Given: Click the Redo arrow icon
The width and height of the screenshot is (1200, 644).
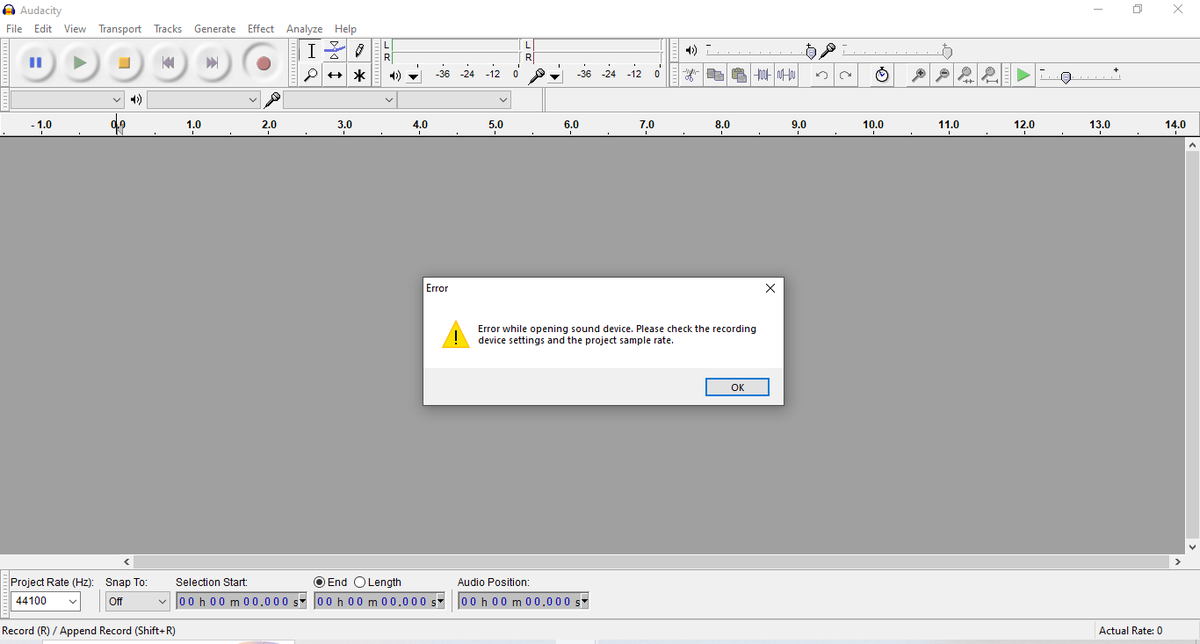Looking at the screenshot, I should (846, 75).
